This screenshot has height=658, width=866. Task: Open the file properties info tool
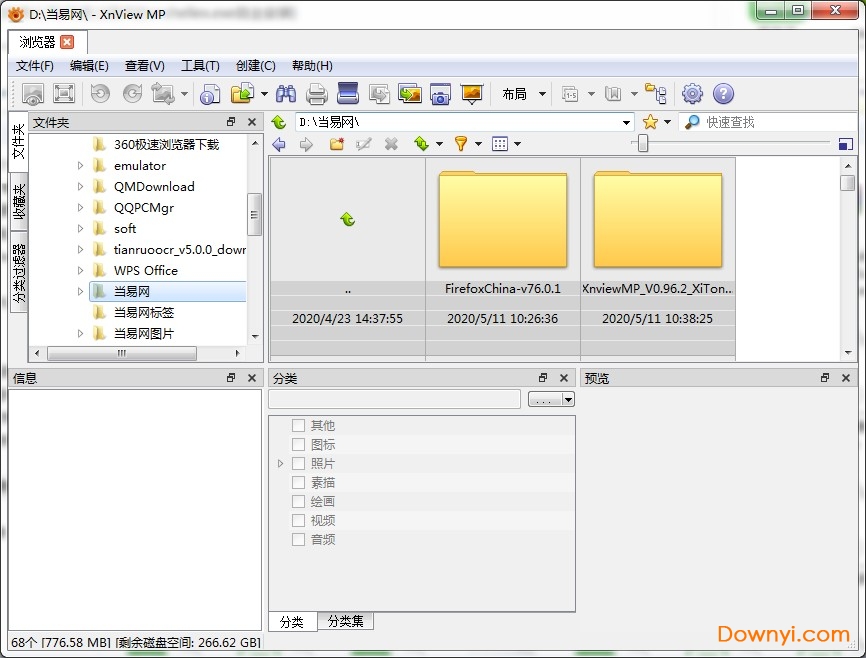tap(209, 93)
